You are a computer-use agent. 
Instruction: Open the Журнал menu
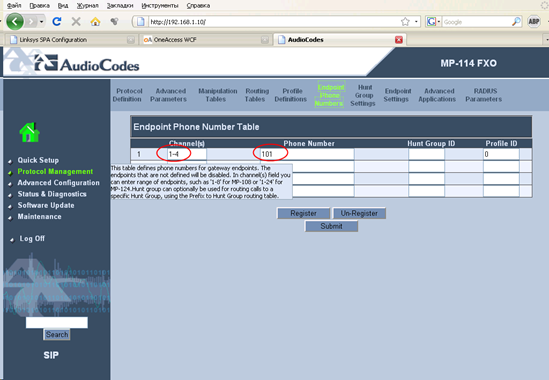point(88,5)
